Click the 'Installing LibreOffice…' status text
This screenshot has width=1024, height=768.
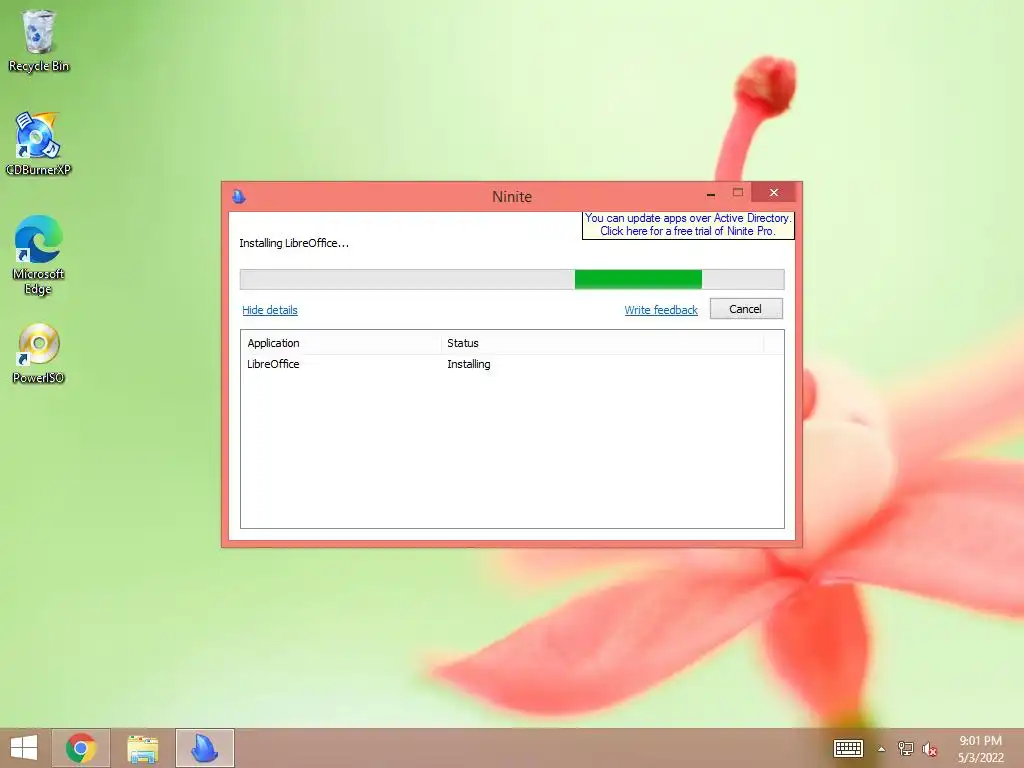coord(294,243)
